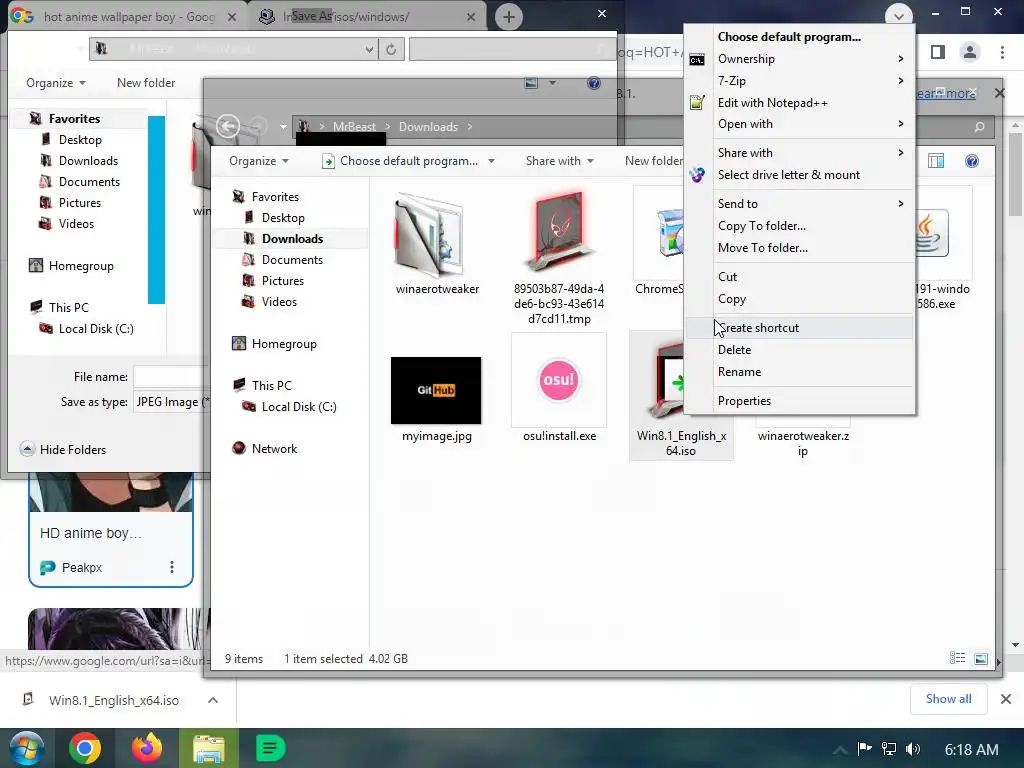Image resolution: width=1024 pixels, height=768 pixels.
Task: Open Chrome from the taskbar
Action: pyautogui.click(x=85, y=748)
